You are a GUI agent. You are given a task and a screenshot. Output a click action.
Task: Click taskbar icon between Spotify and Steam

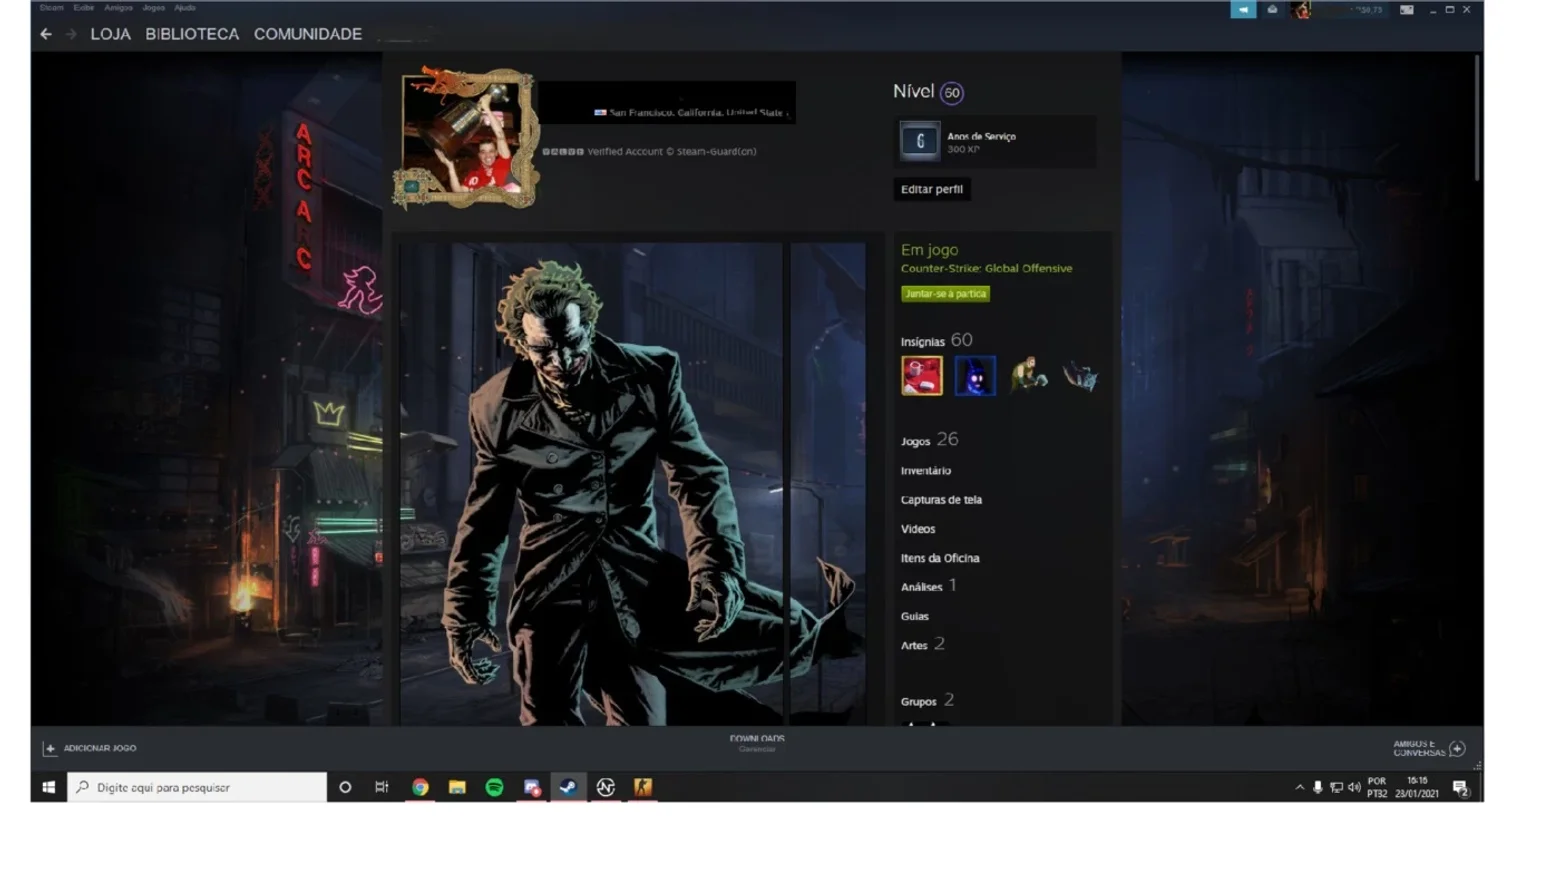tap(531, 787)
